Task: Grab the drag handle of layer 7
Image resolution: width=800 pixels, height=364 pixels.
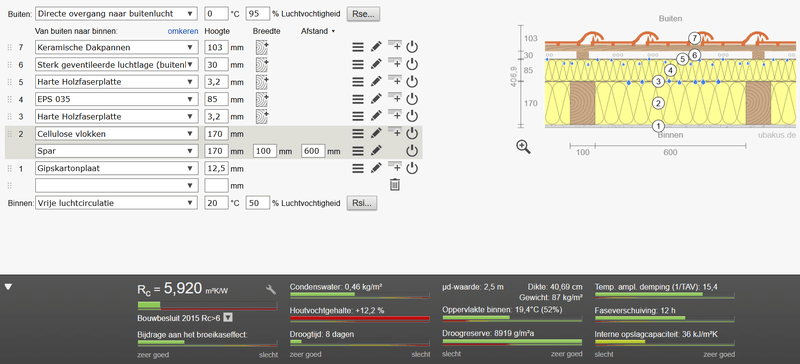Action: point(9,47)
